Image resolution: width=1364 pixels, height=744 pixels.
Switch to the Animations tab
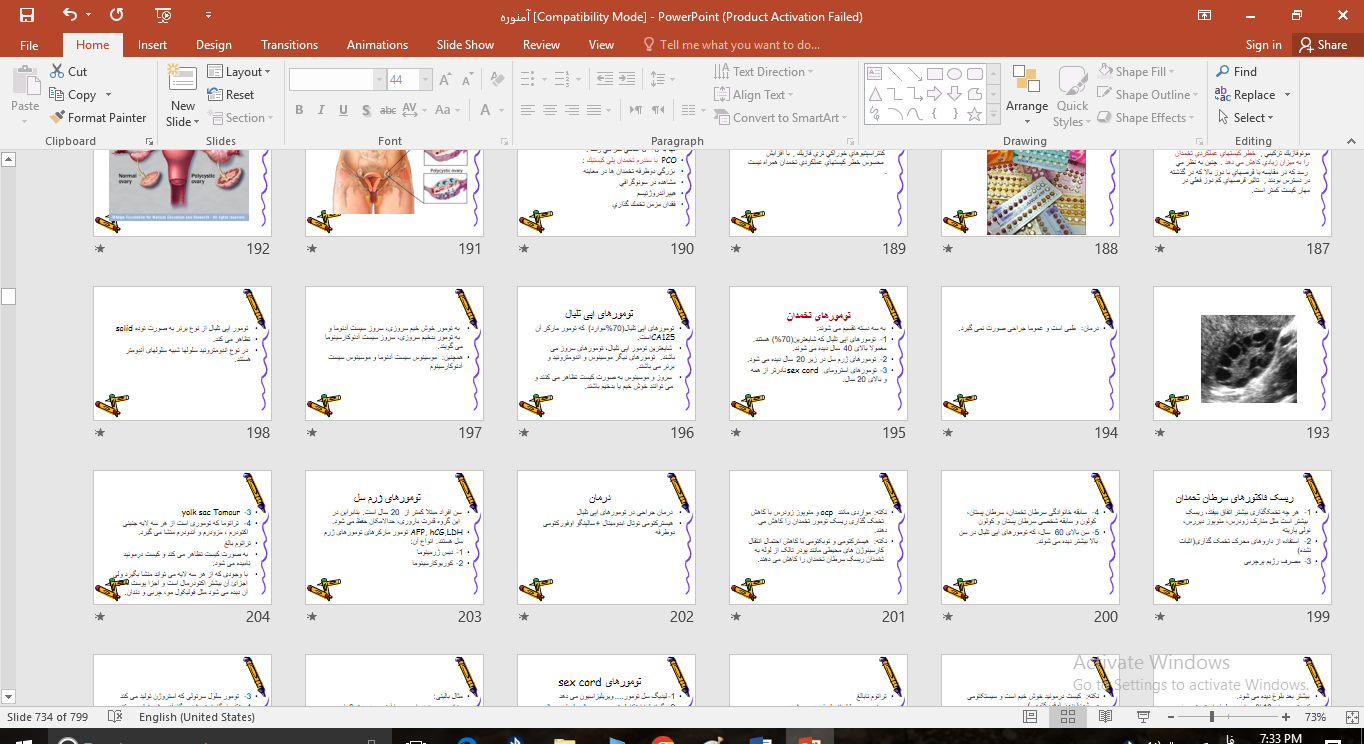tap(377, 45)
